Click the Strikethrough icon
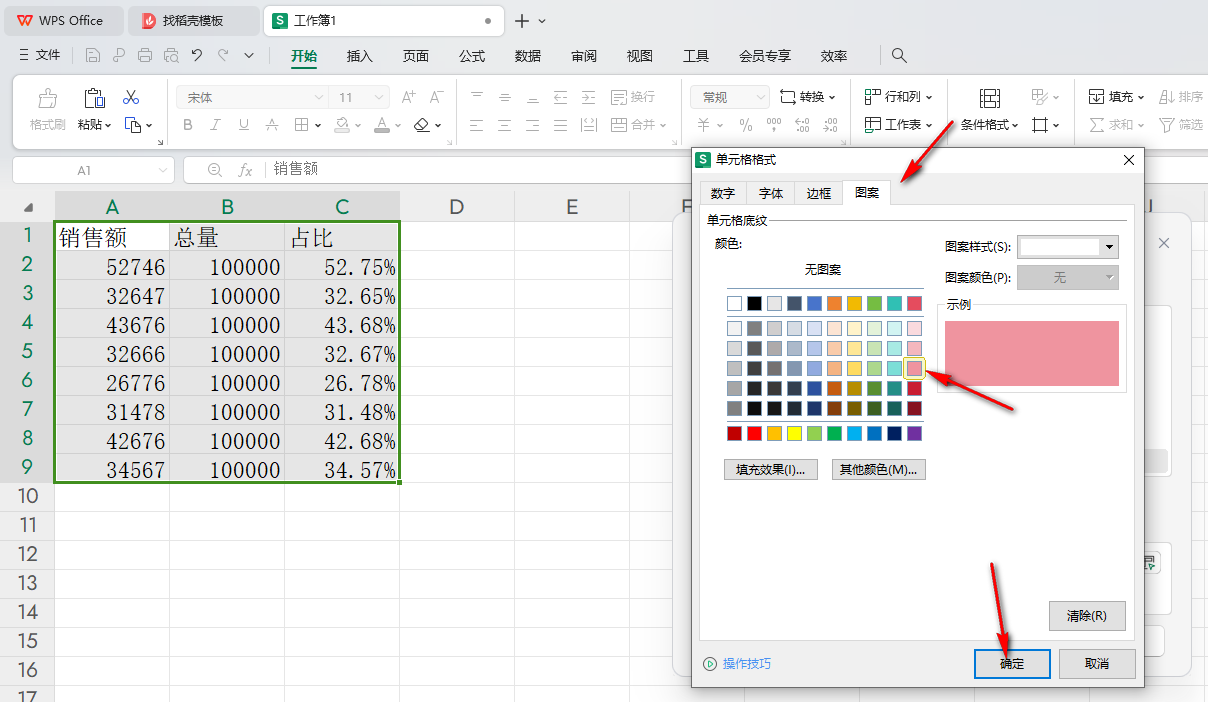 pyautogui.click(x=272, y=125)
